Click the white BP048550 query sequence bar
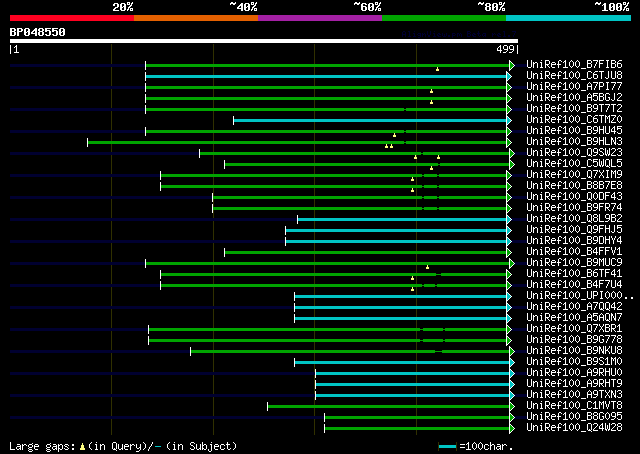Image resolution: width=640 pixels, height=454 pixels. click(264, 41)
